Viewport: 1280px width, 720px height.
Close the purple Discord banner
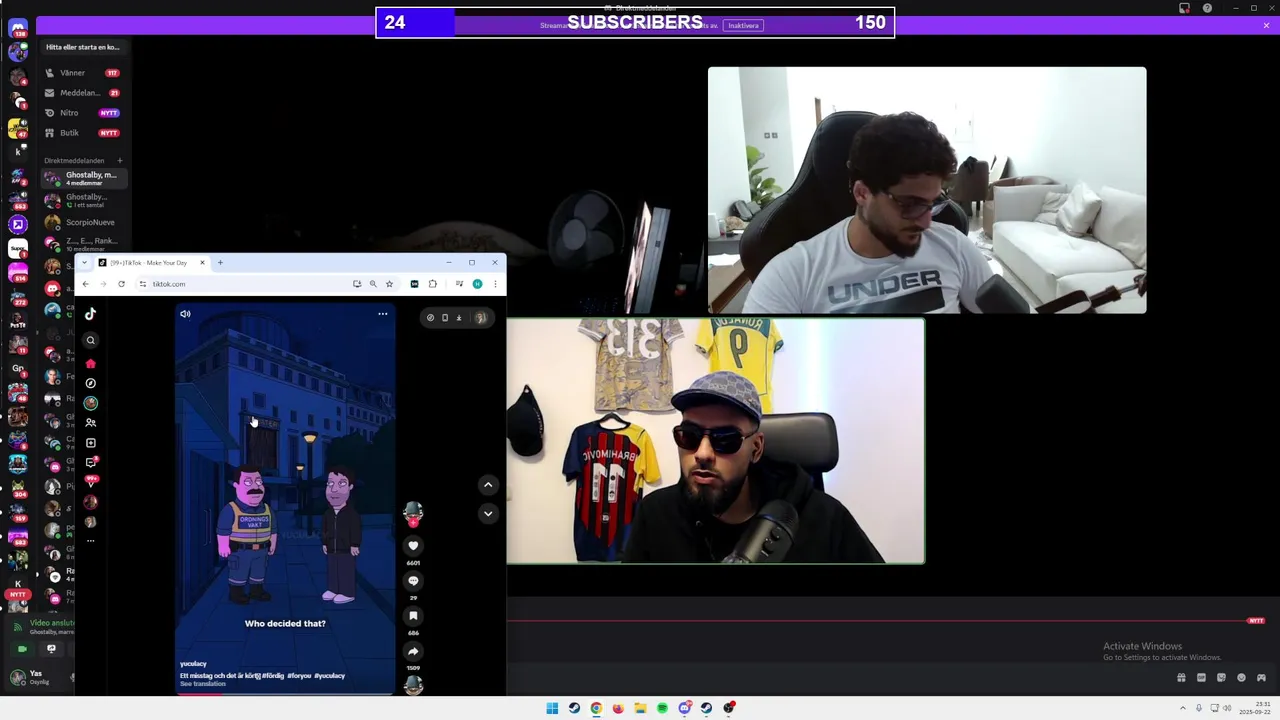point(1266,25)
